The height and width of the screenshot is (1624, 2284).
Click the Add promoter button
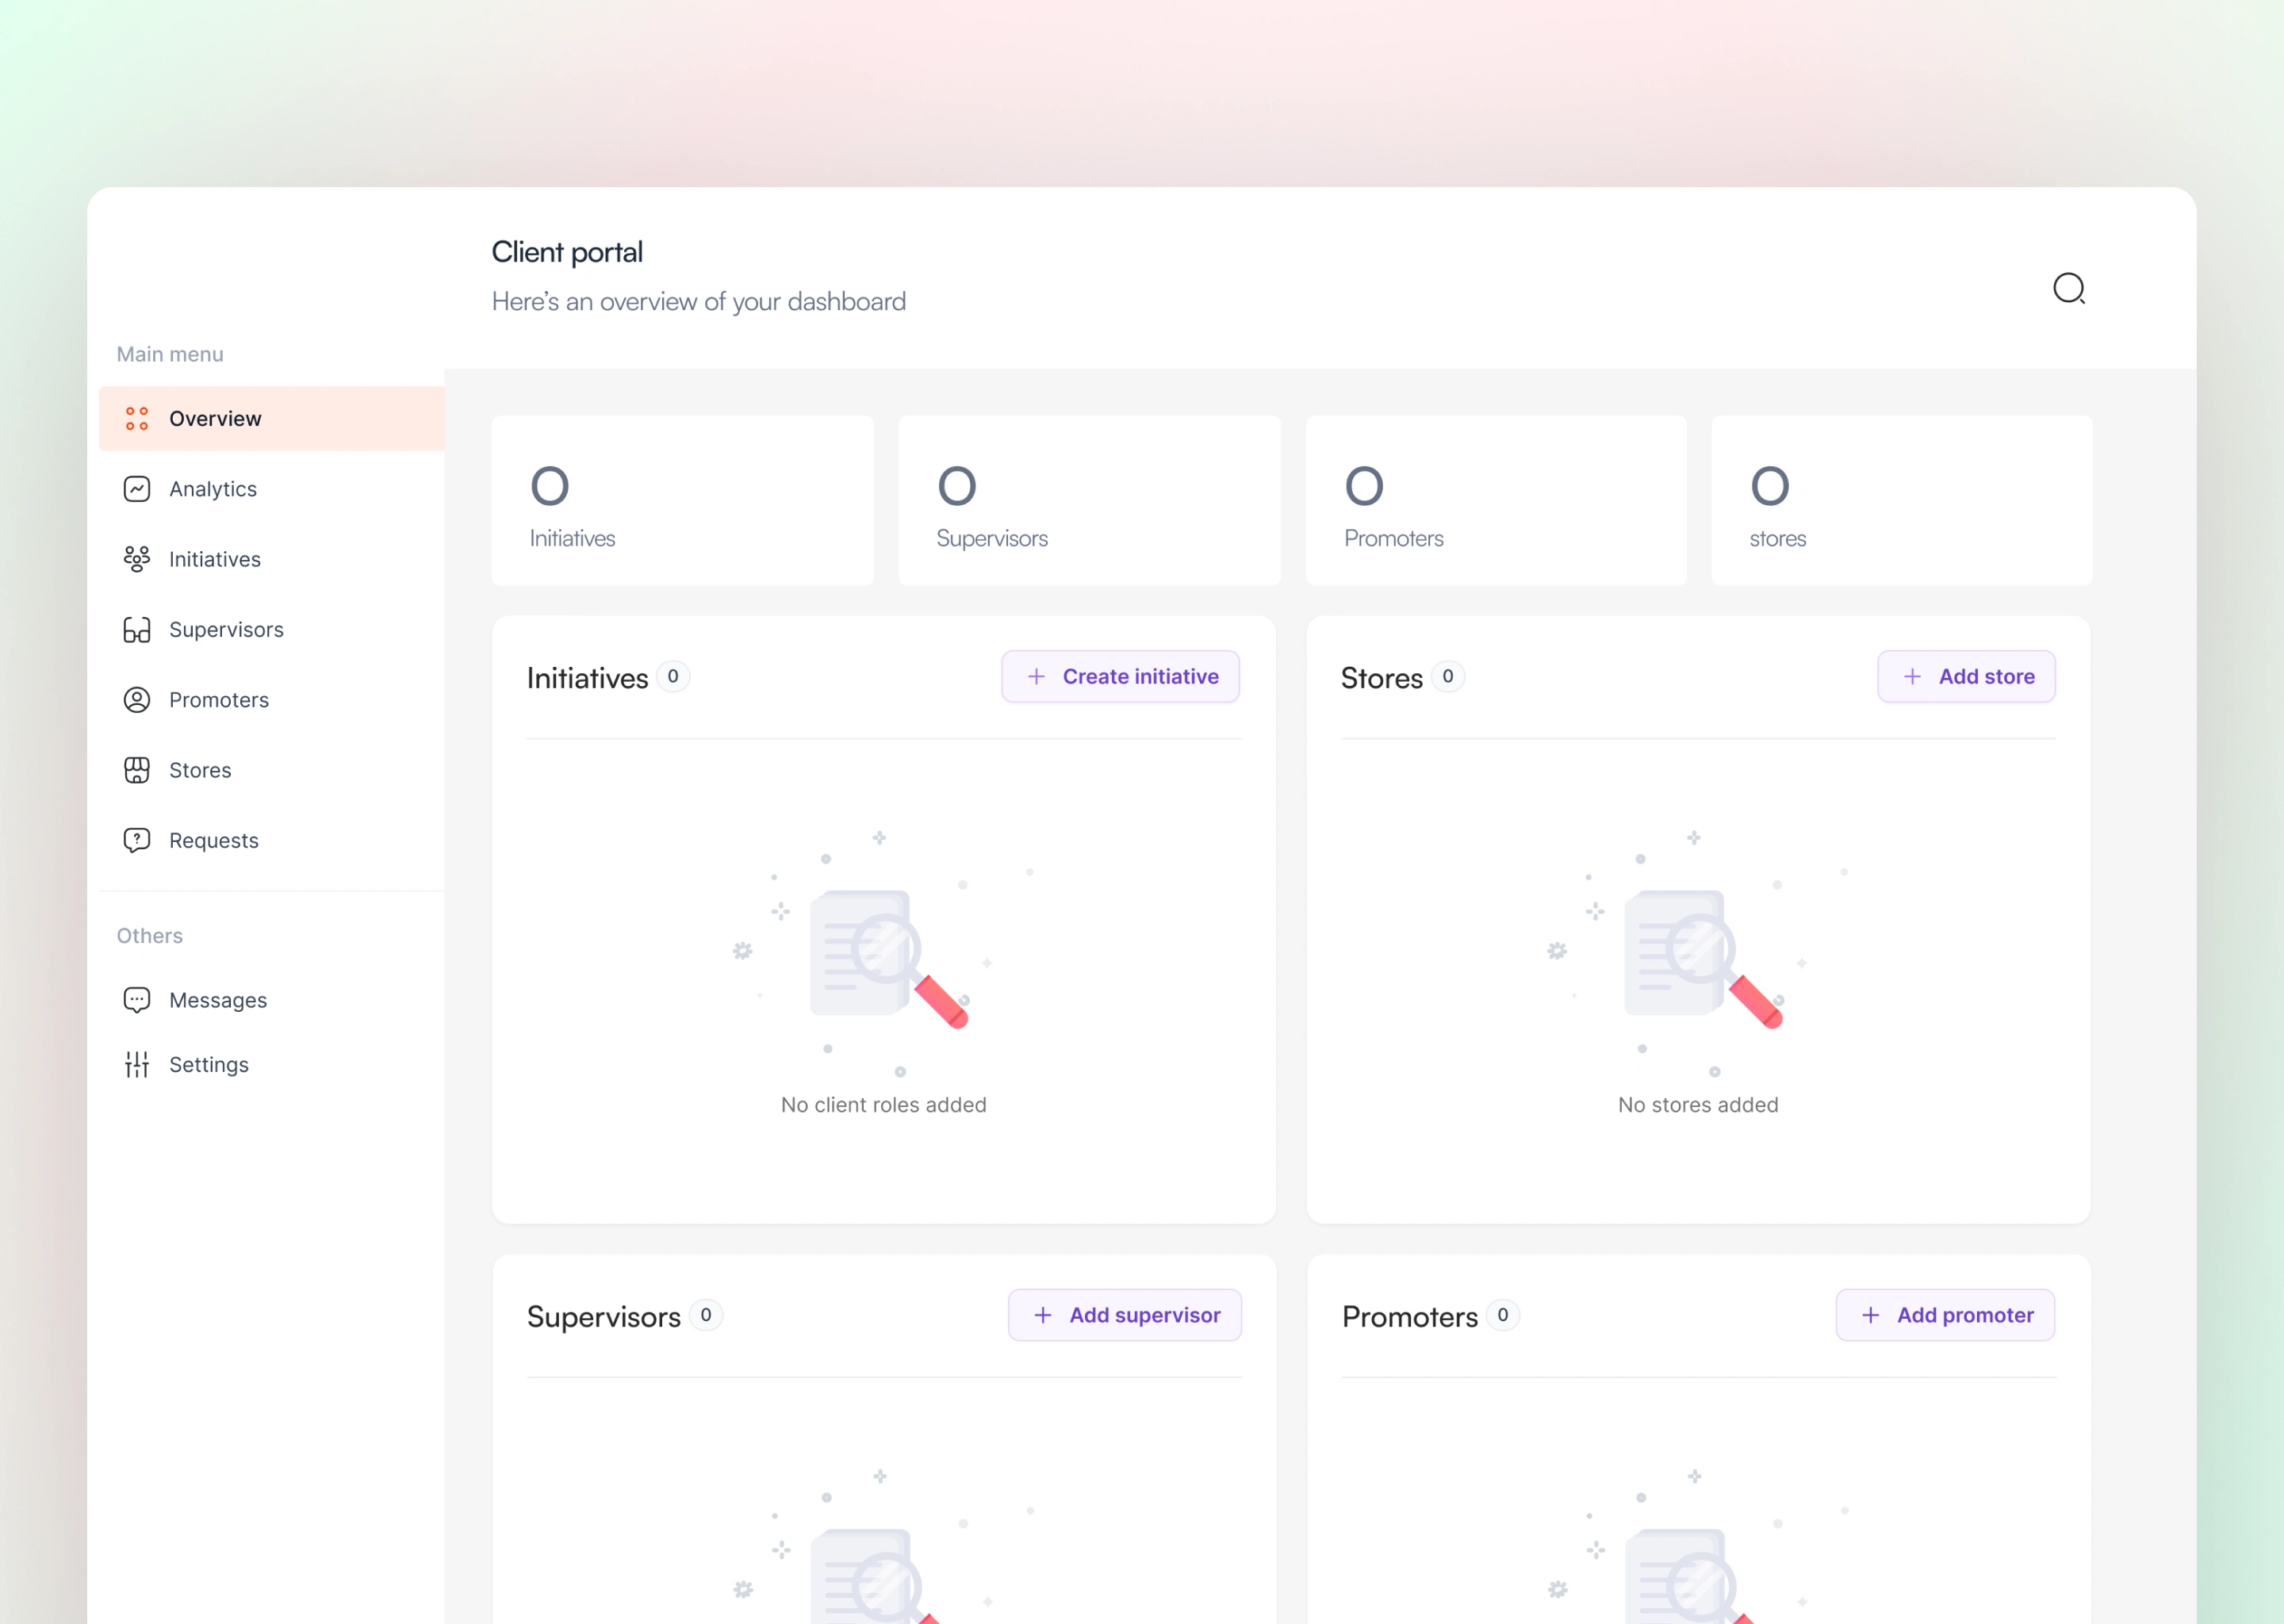tap(1945, 1315)
